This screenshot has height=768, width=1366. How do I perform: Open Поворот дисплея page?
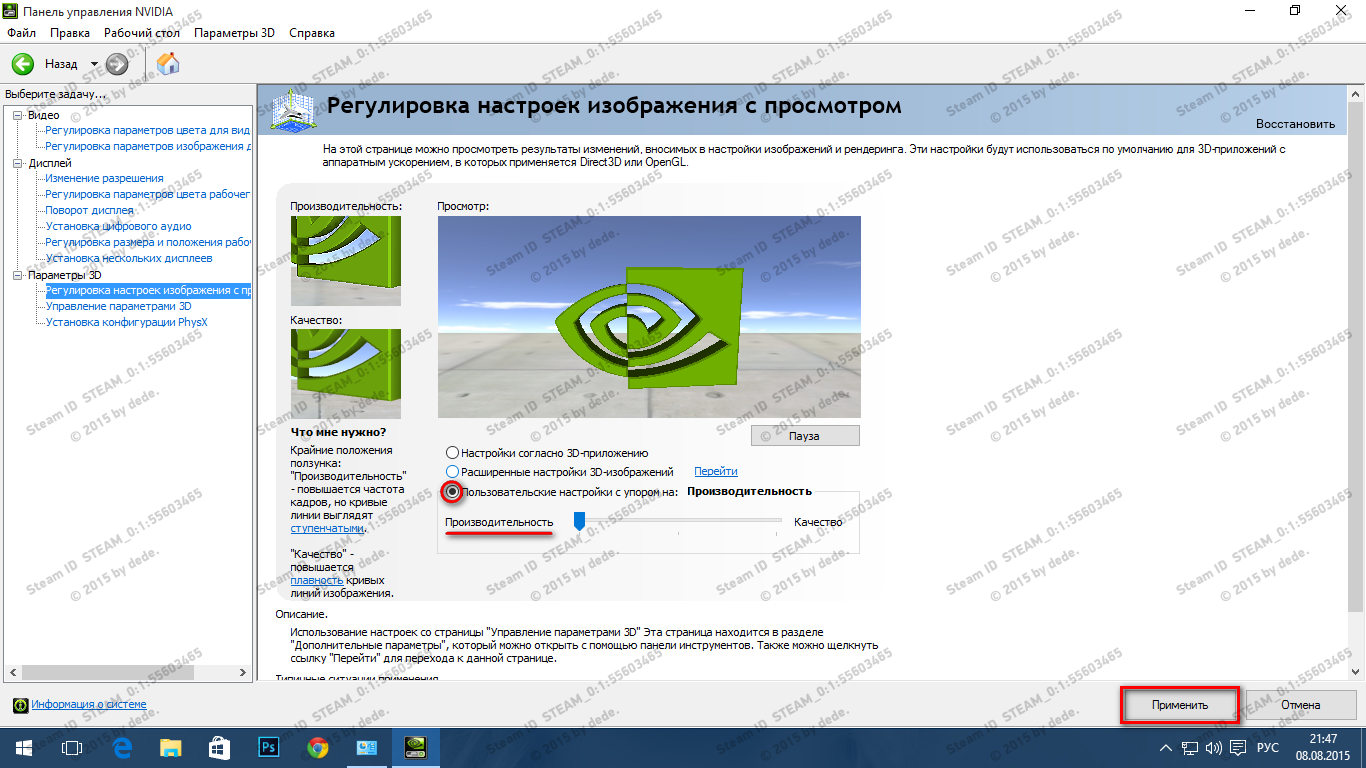tap(89, 211)
